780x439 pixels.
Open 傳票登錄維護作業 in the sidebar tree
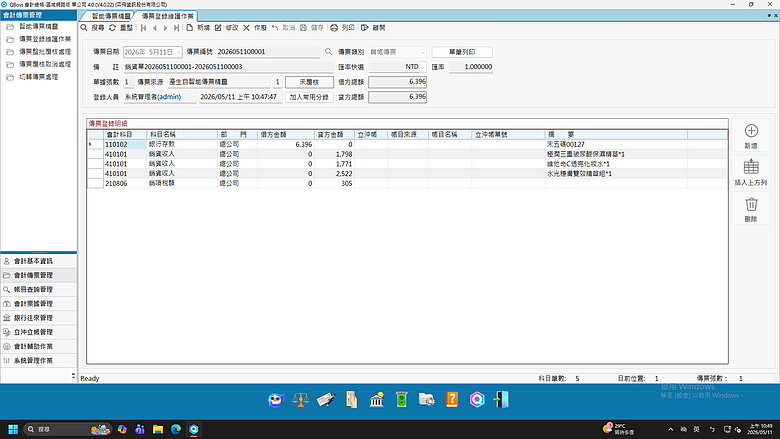coord(45,39)
